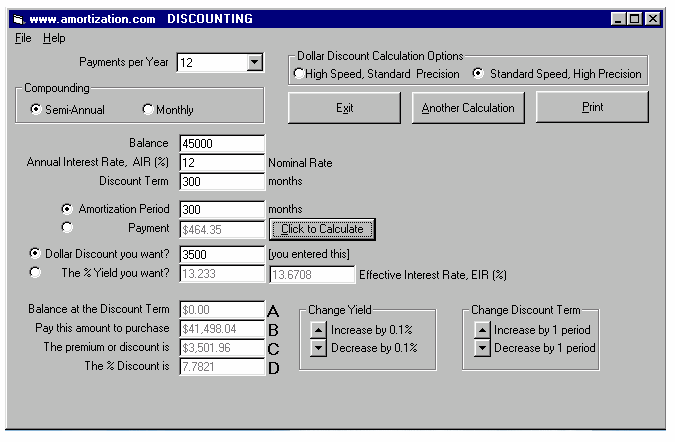The image size is (675, 442).
Task: Click the Another Calculation button
Action: (x=468, y=108)
